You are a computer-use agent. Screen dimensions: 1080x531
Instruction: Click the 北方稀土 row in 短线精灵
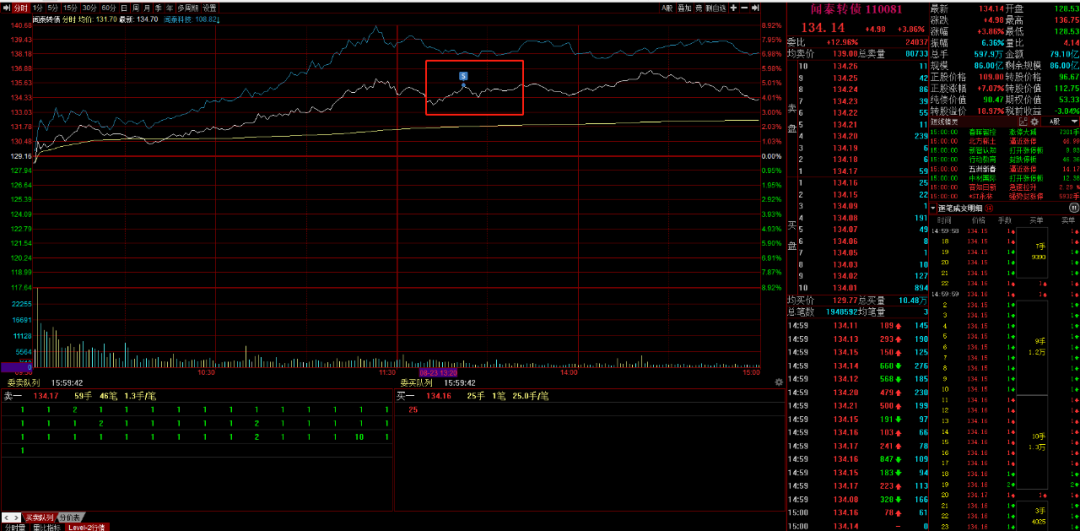click(x=1003, y=140)
